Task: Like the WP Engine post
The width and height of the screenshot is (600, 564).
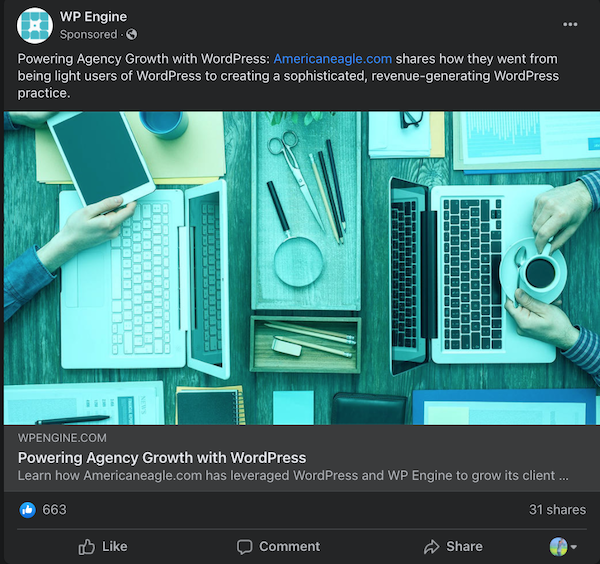Action: (x=103, y=546)
